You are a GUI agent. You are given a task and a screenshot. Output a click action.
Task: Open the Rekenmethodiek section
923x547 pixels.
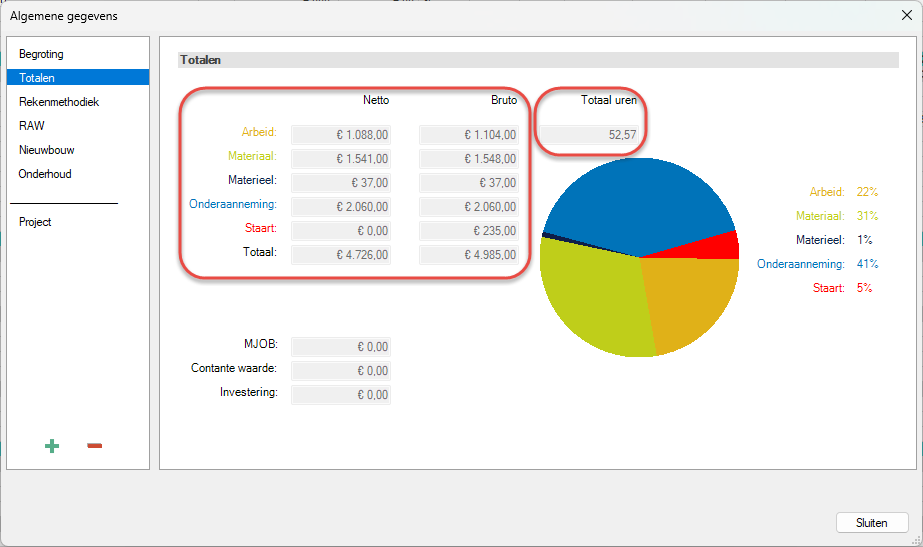59,102
